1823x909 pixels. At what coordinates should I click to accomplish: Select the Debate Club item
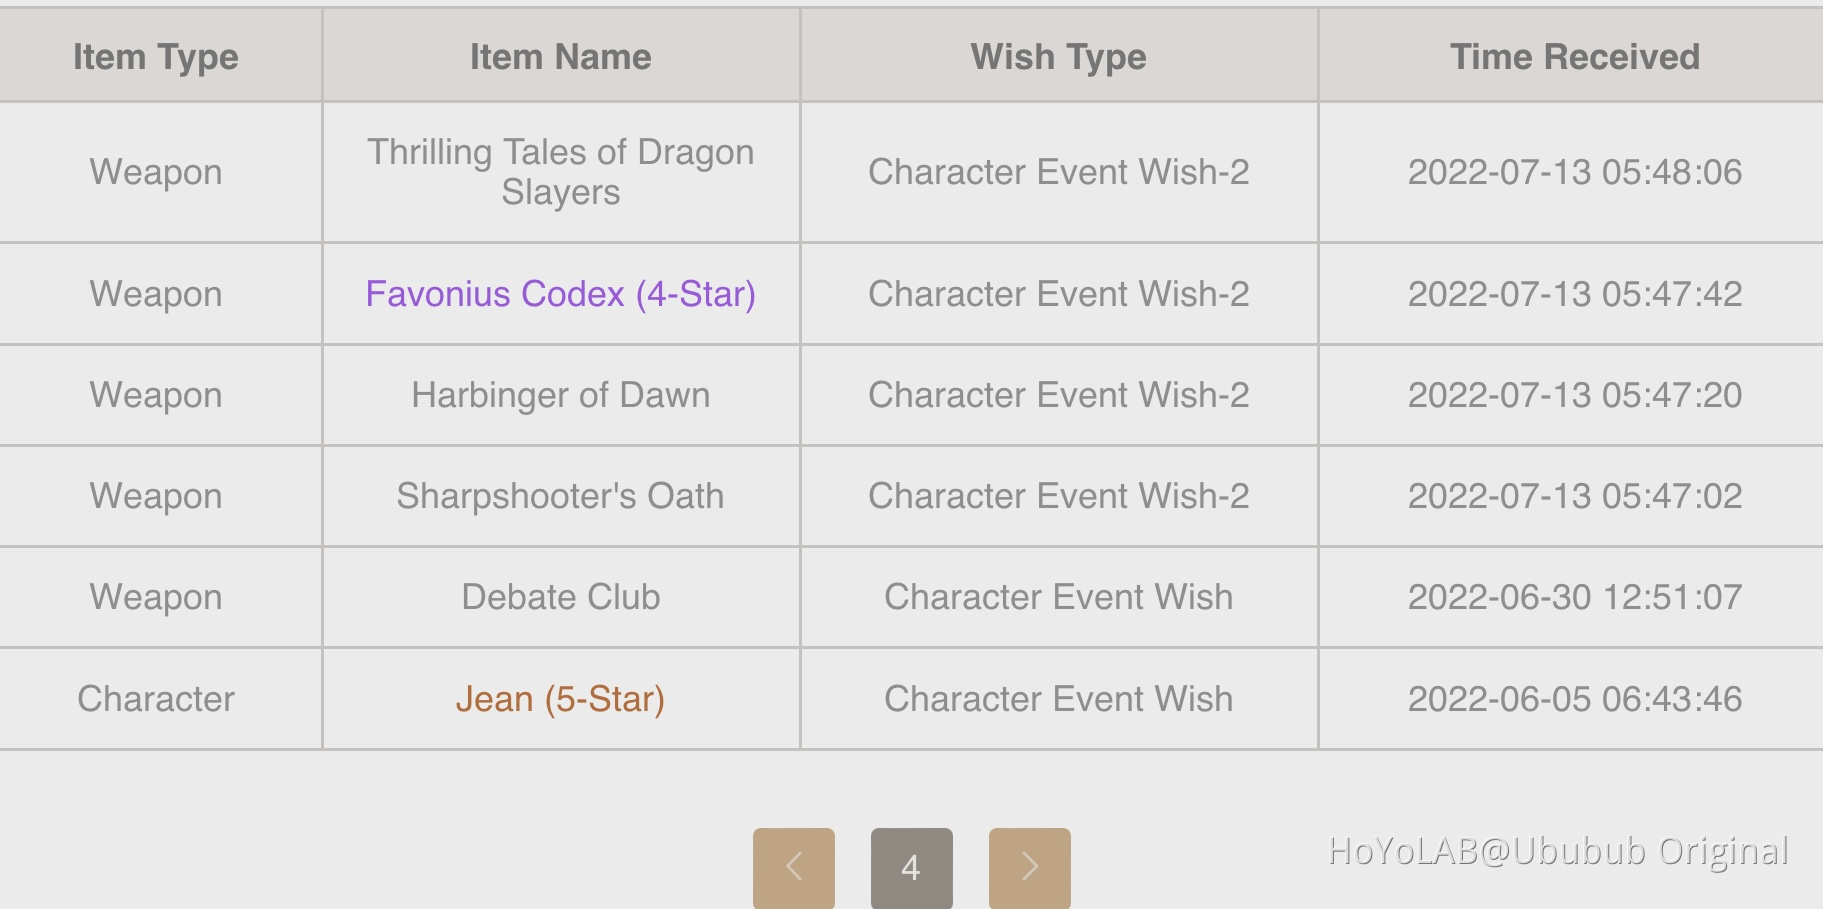(x=560, y=597)
